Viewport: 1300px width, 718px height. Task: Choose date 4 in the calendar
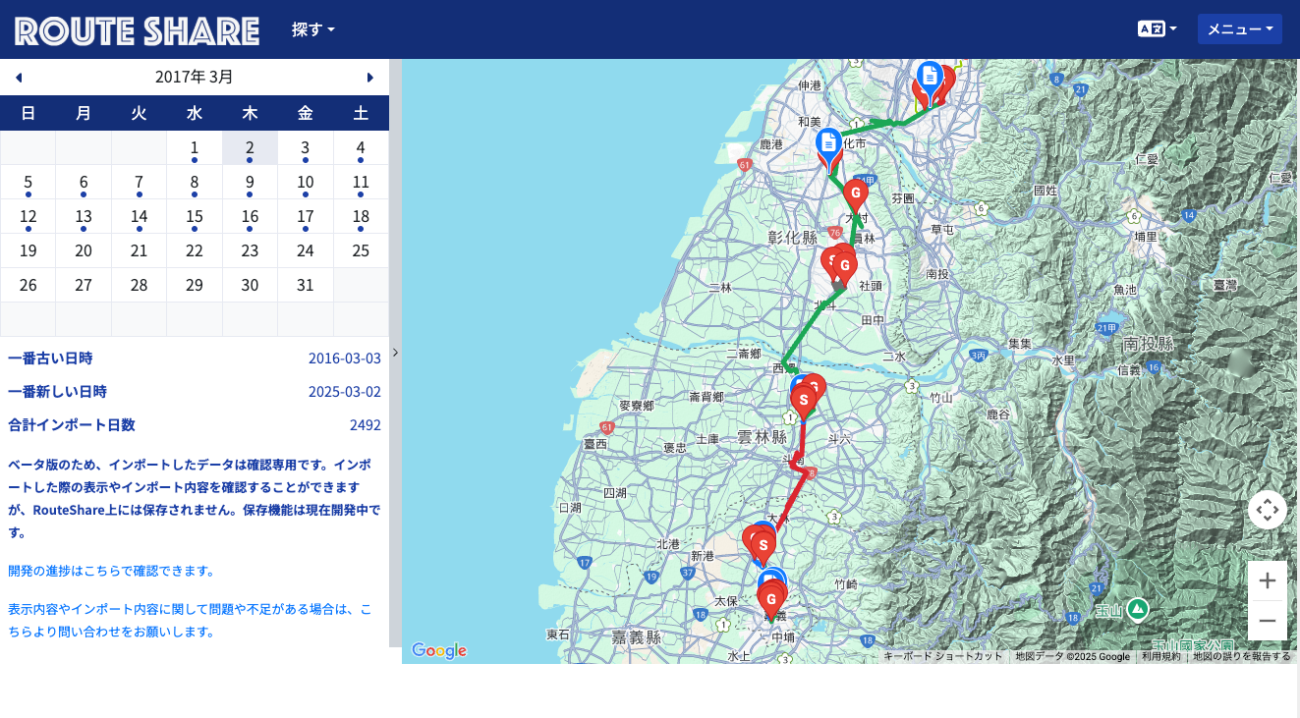pos(361,148)
